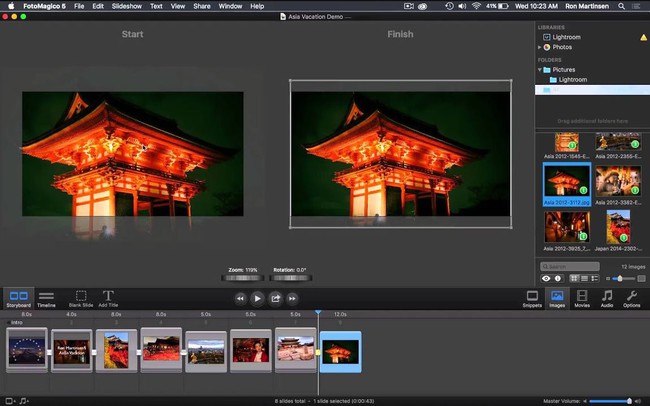This screenshot has width=650, height=406.
Task: Collapse the Pictures folder
Action: [x=540, y=70]
